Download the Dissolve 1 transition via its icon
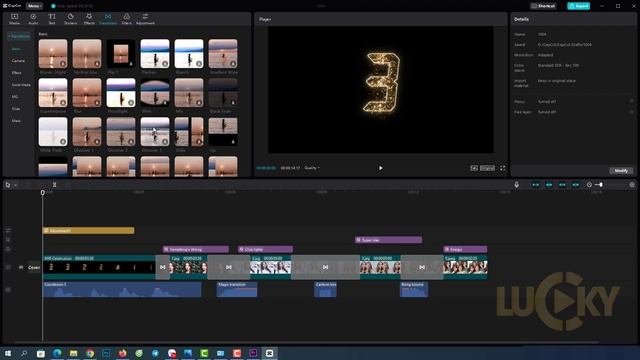This screenshot has width=640, height=360. (x=97, y=142)
